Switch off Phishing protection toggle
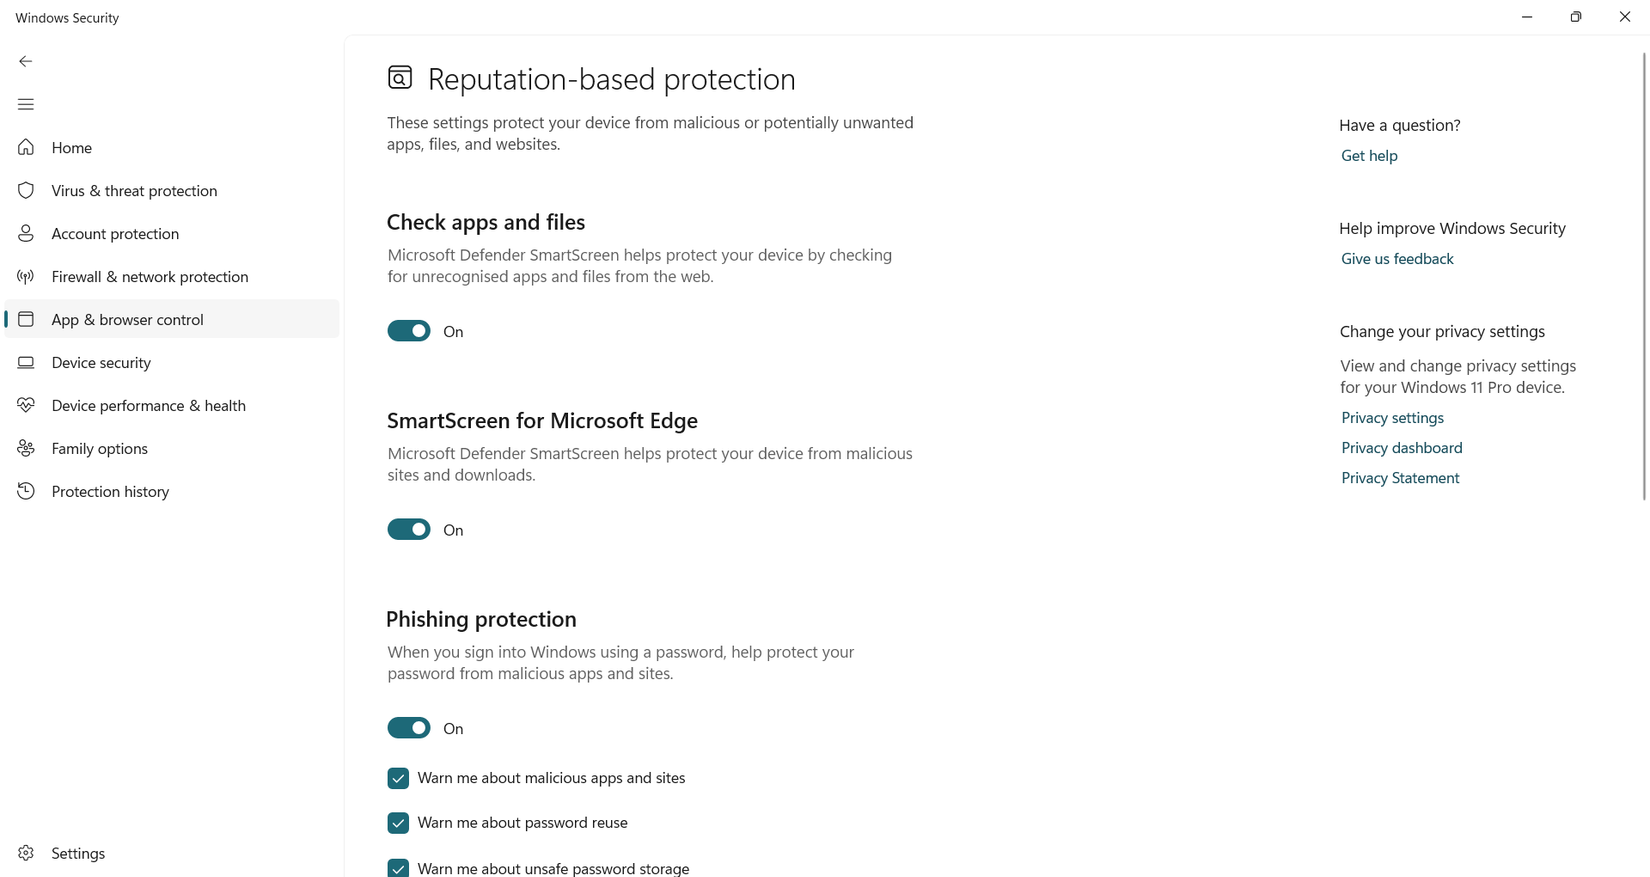Image resolution: width=1650 pixels, height=877 pixels. click(409, 728)
